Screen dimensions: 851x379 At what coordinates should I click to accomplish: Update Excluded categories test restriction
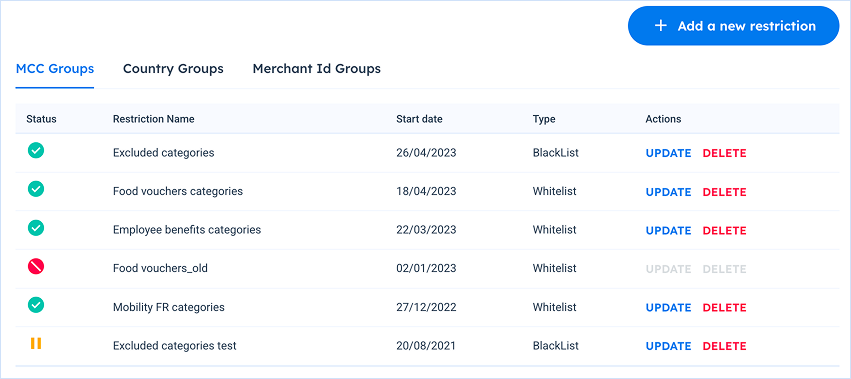(x=668, y=346)
